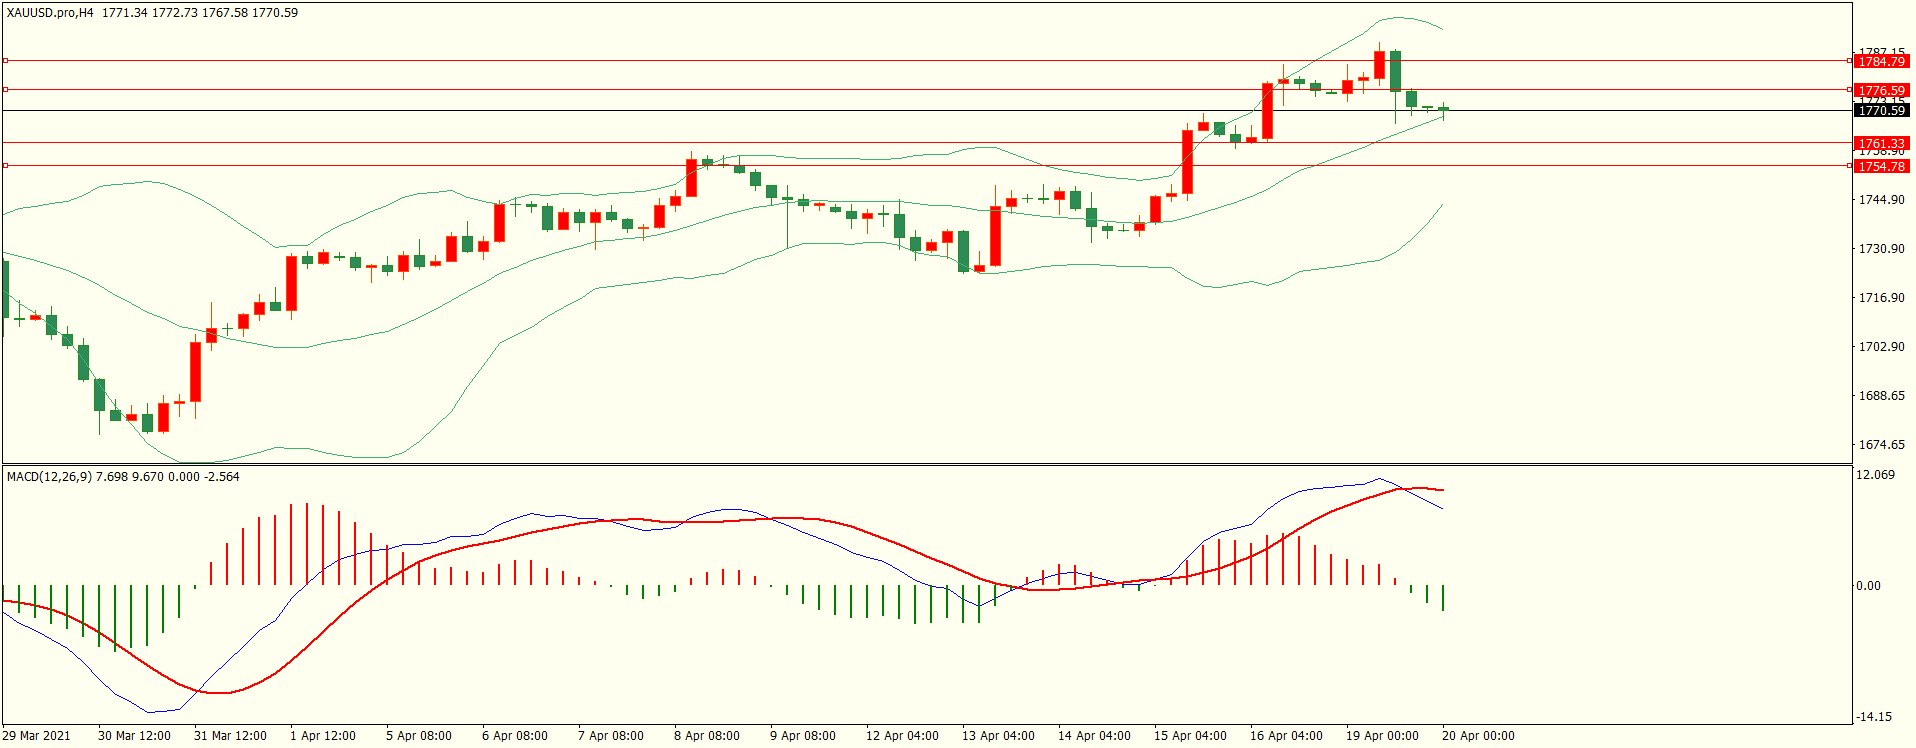1916x748 pixels.
Task: Click the 1784.79 red price label
Action: pos(1881,61)
